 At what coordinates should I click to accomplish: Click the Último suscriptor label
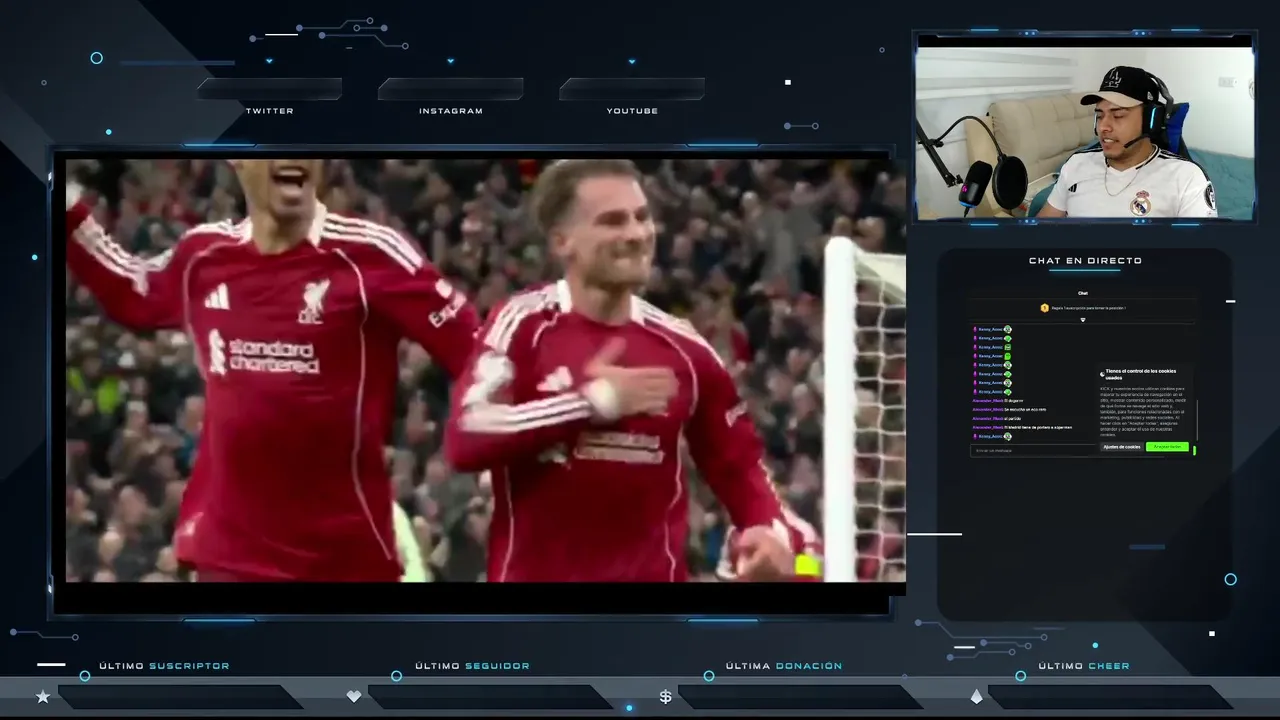(164, 666)
